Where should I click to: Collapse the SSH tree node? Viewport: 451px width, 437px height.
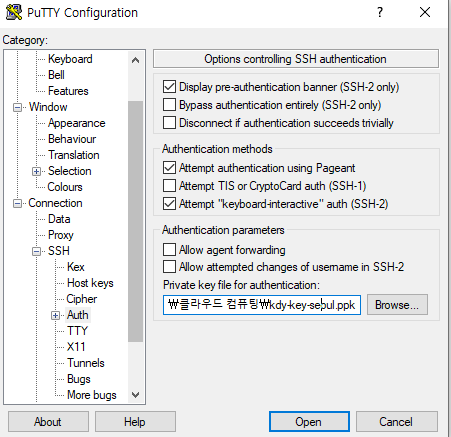point(36,251)
